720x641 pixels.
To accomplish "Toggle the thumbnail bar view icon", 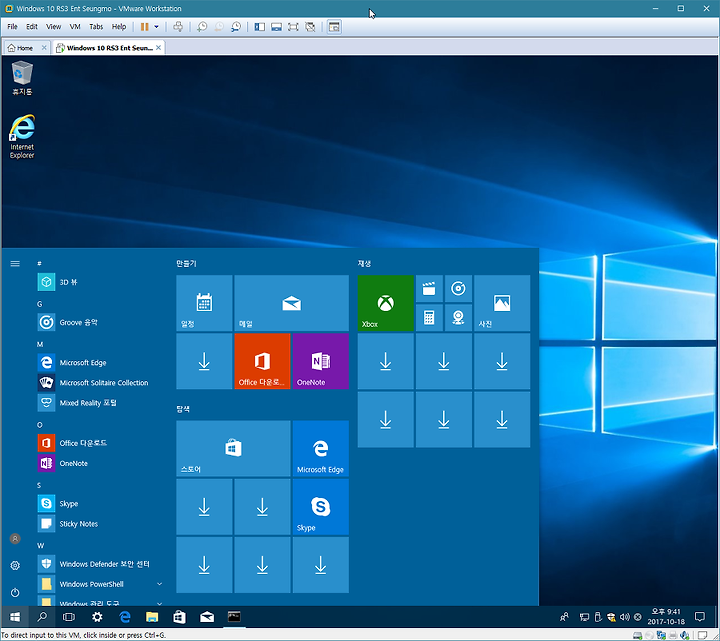I will pyautogui.click(x=276, y=27).
